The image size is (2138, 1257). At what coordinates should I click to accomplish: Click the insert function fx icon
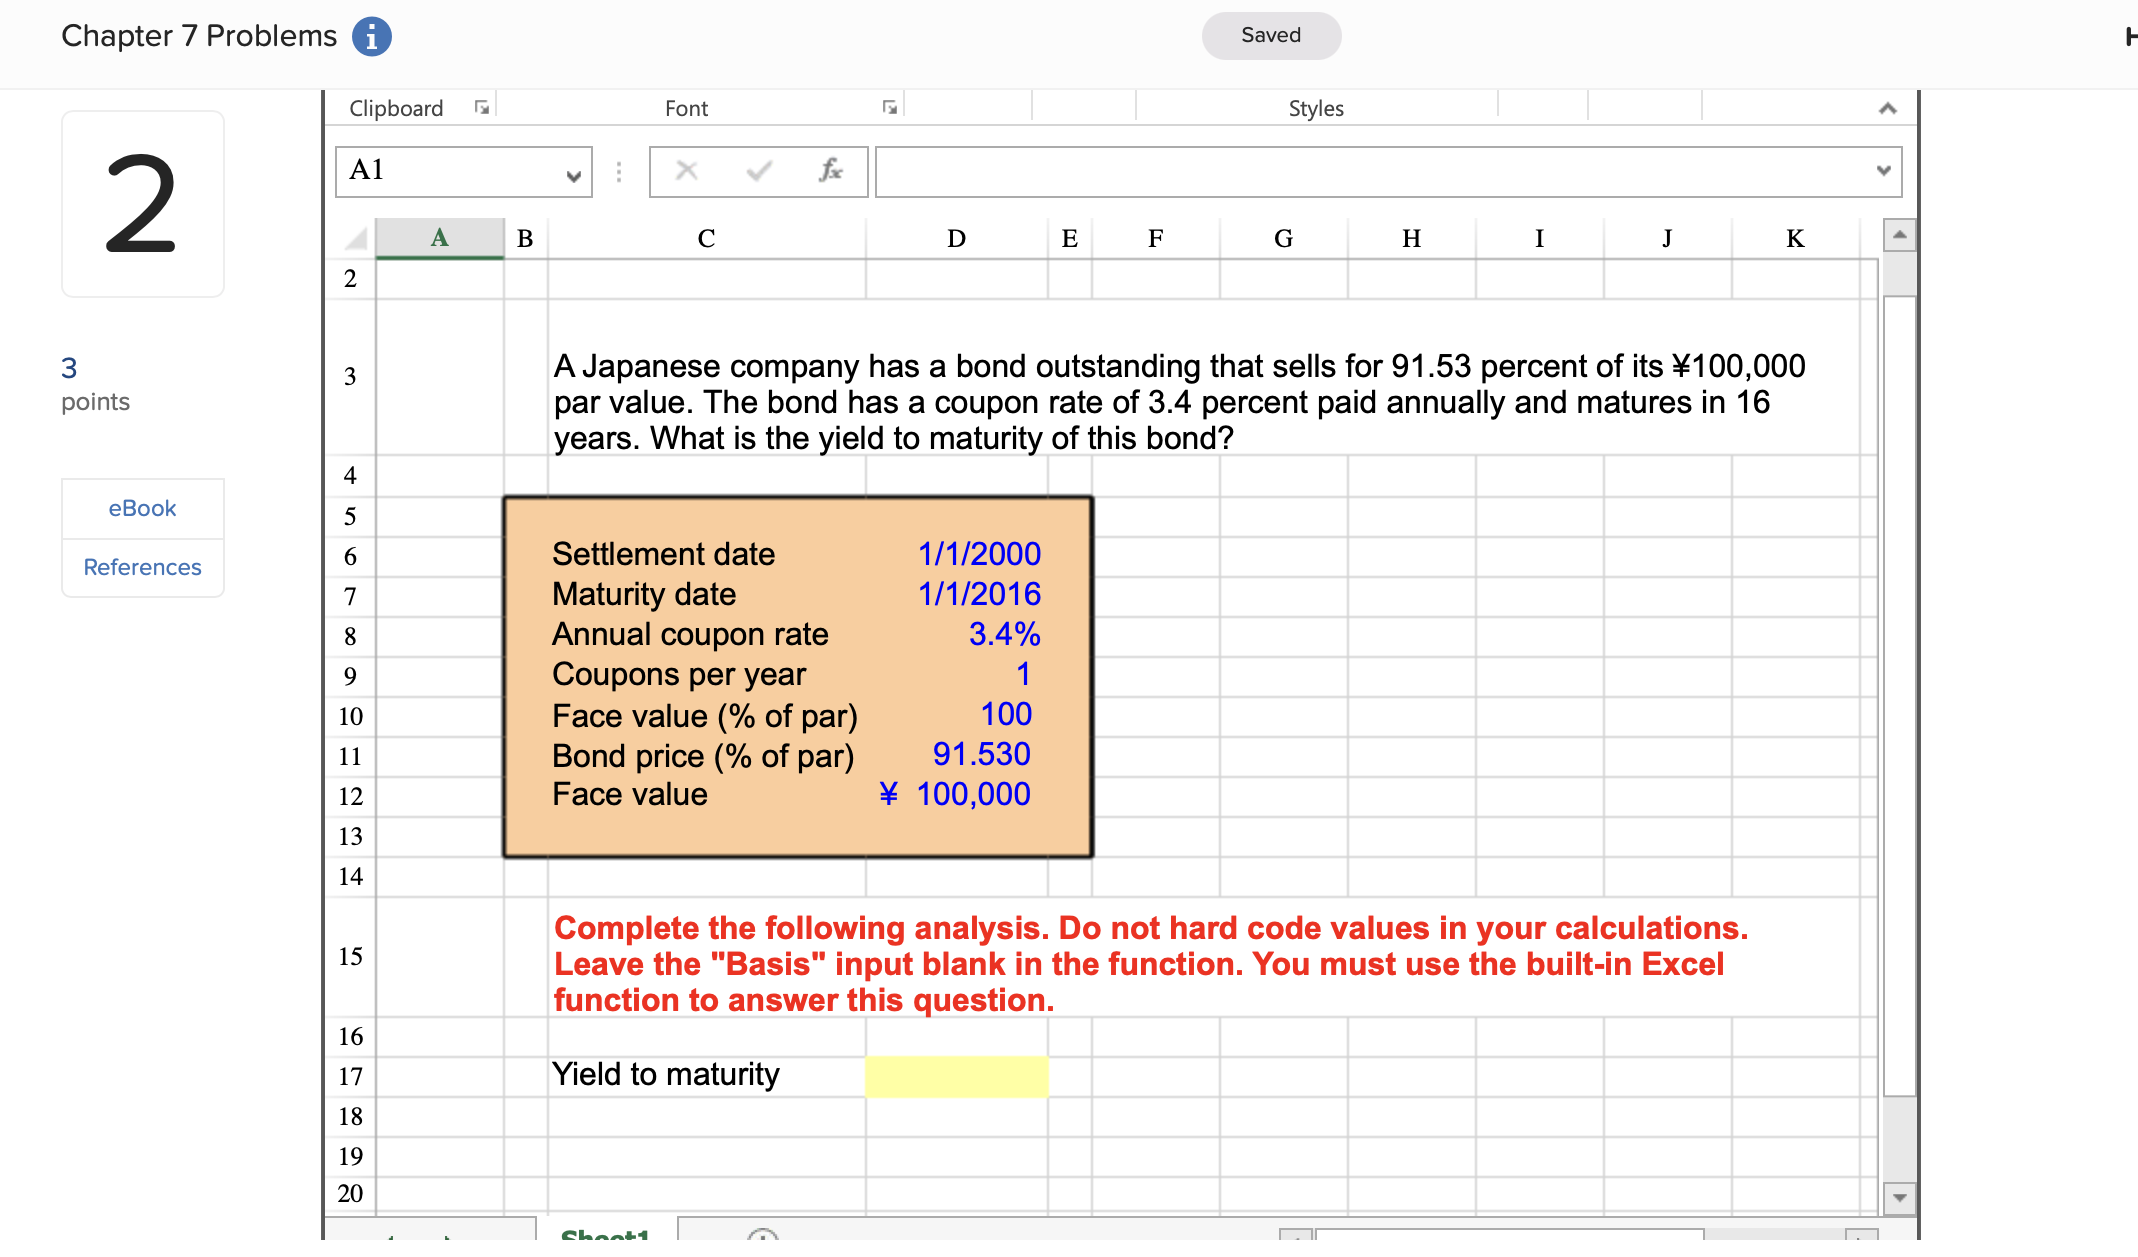click(x=830, y=171)
